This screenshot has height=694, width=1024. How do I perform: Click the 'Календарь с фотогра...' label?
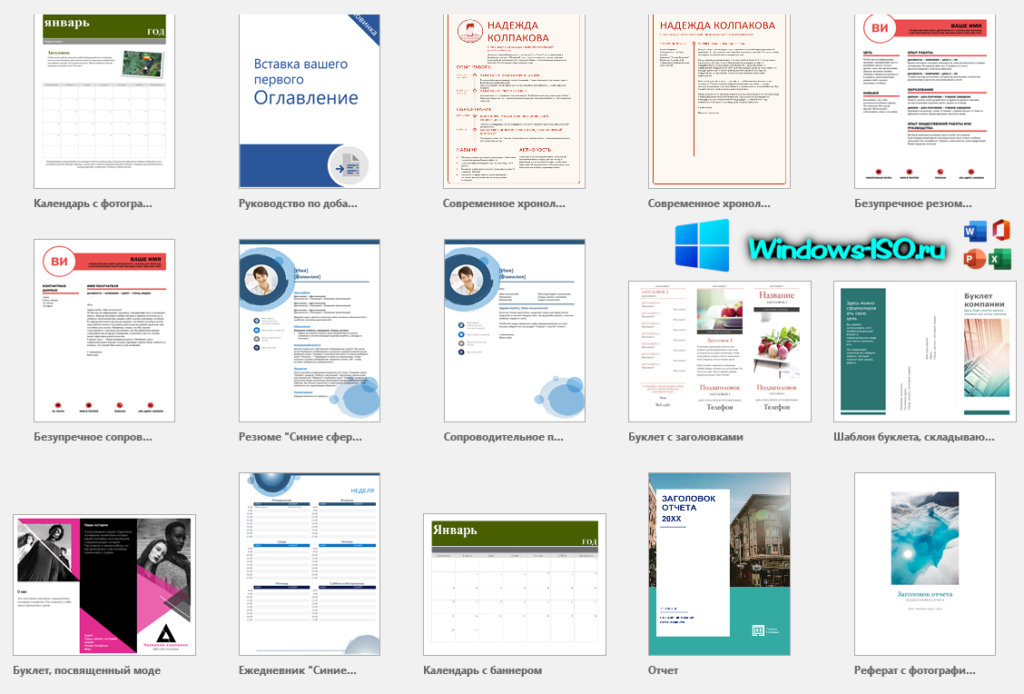(93, 204)
